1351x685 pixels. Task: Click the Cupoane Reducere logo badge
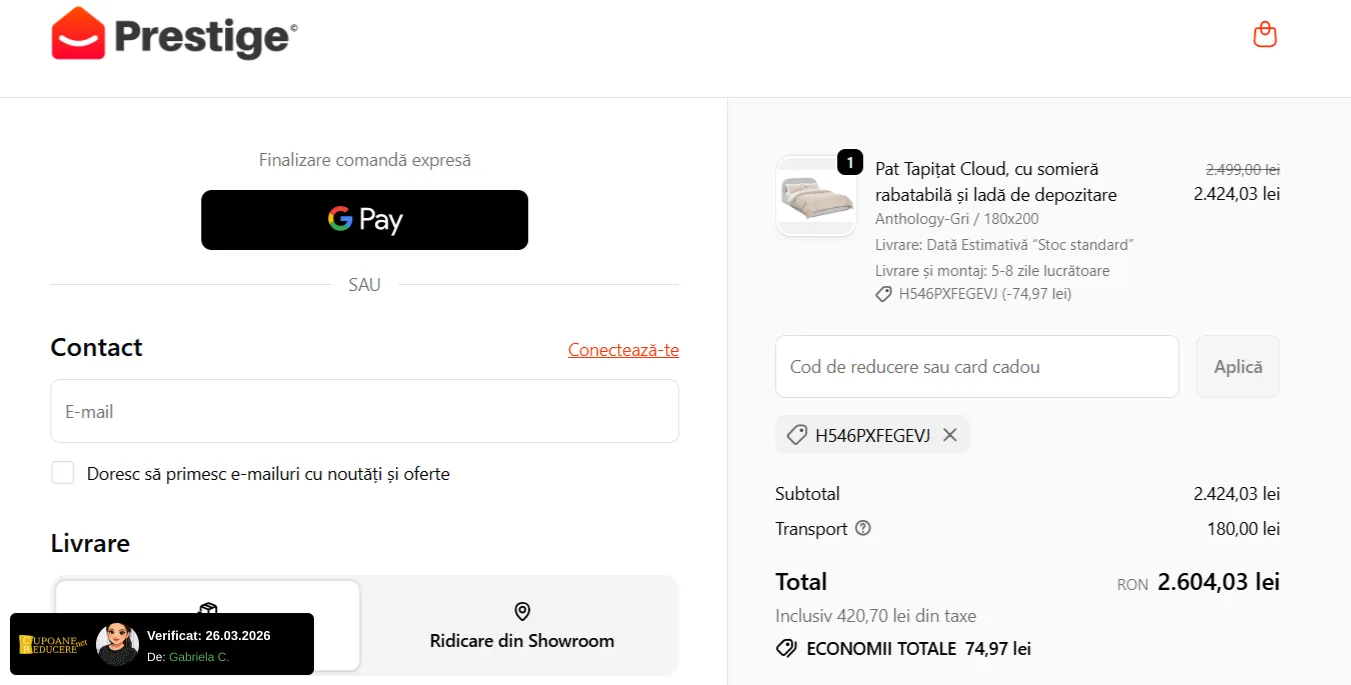click(x=55, y=643)
